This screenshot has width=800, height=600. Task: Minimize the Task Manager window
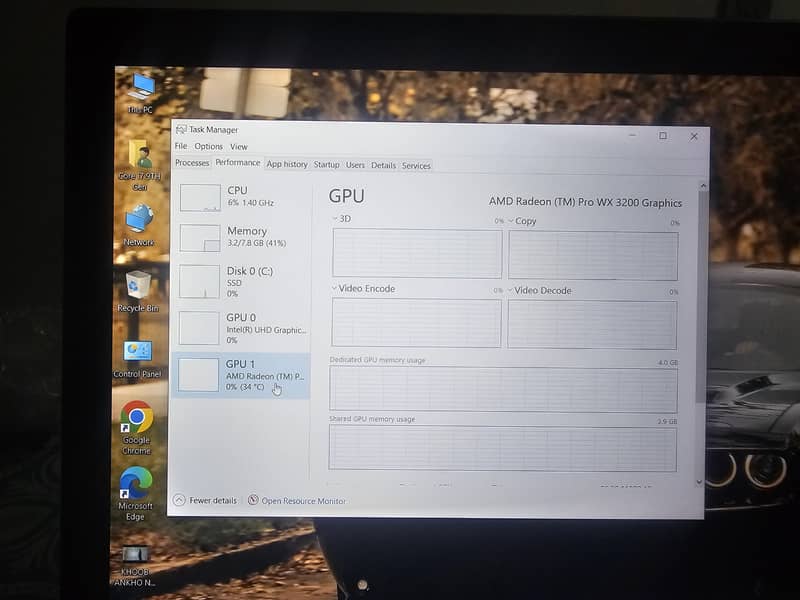pos(632,135)
